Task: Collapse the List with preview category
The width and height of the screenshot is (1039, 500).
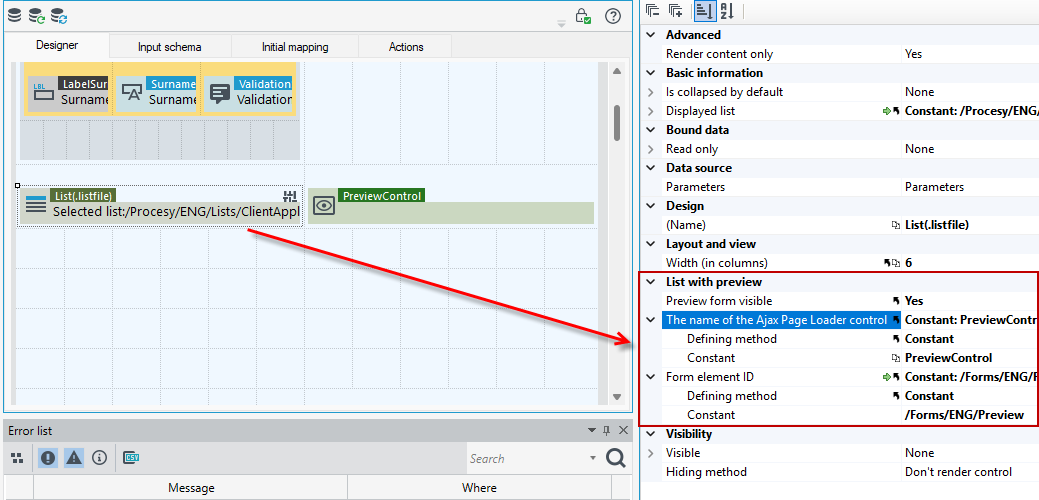Action: (651, 282)
